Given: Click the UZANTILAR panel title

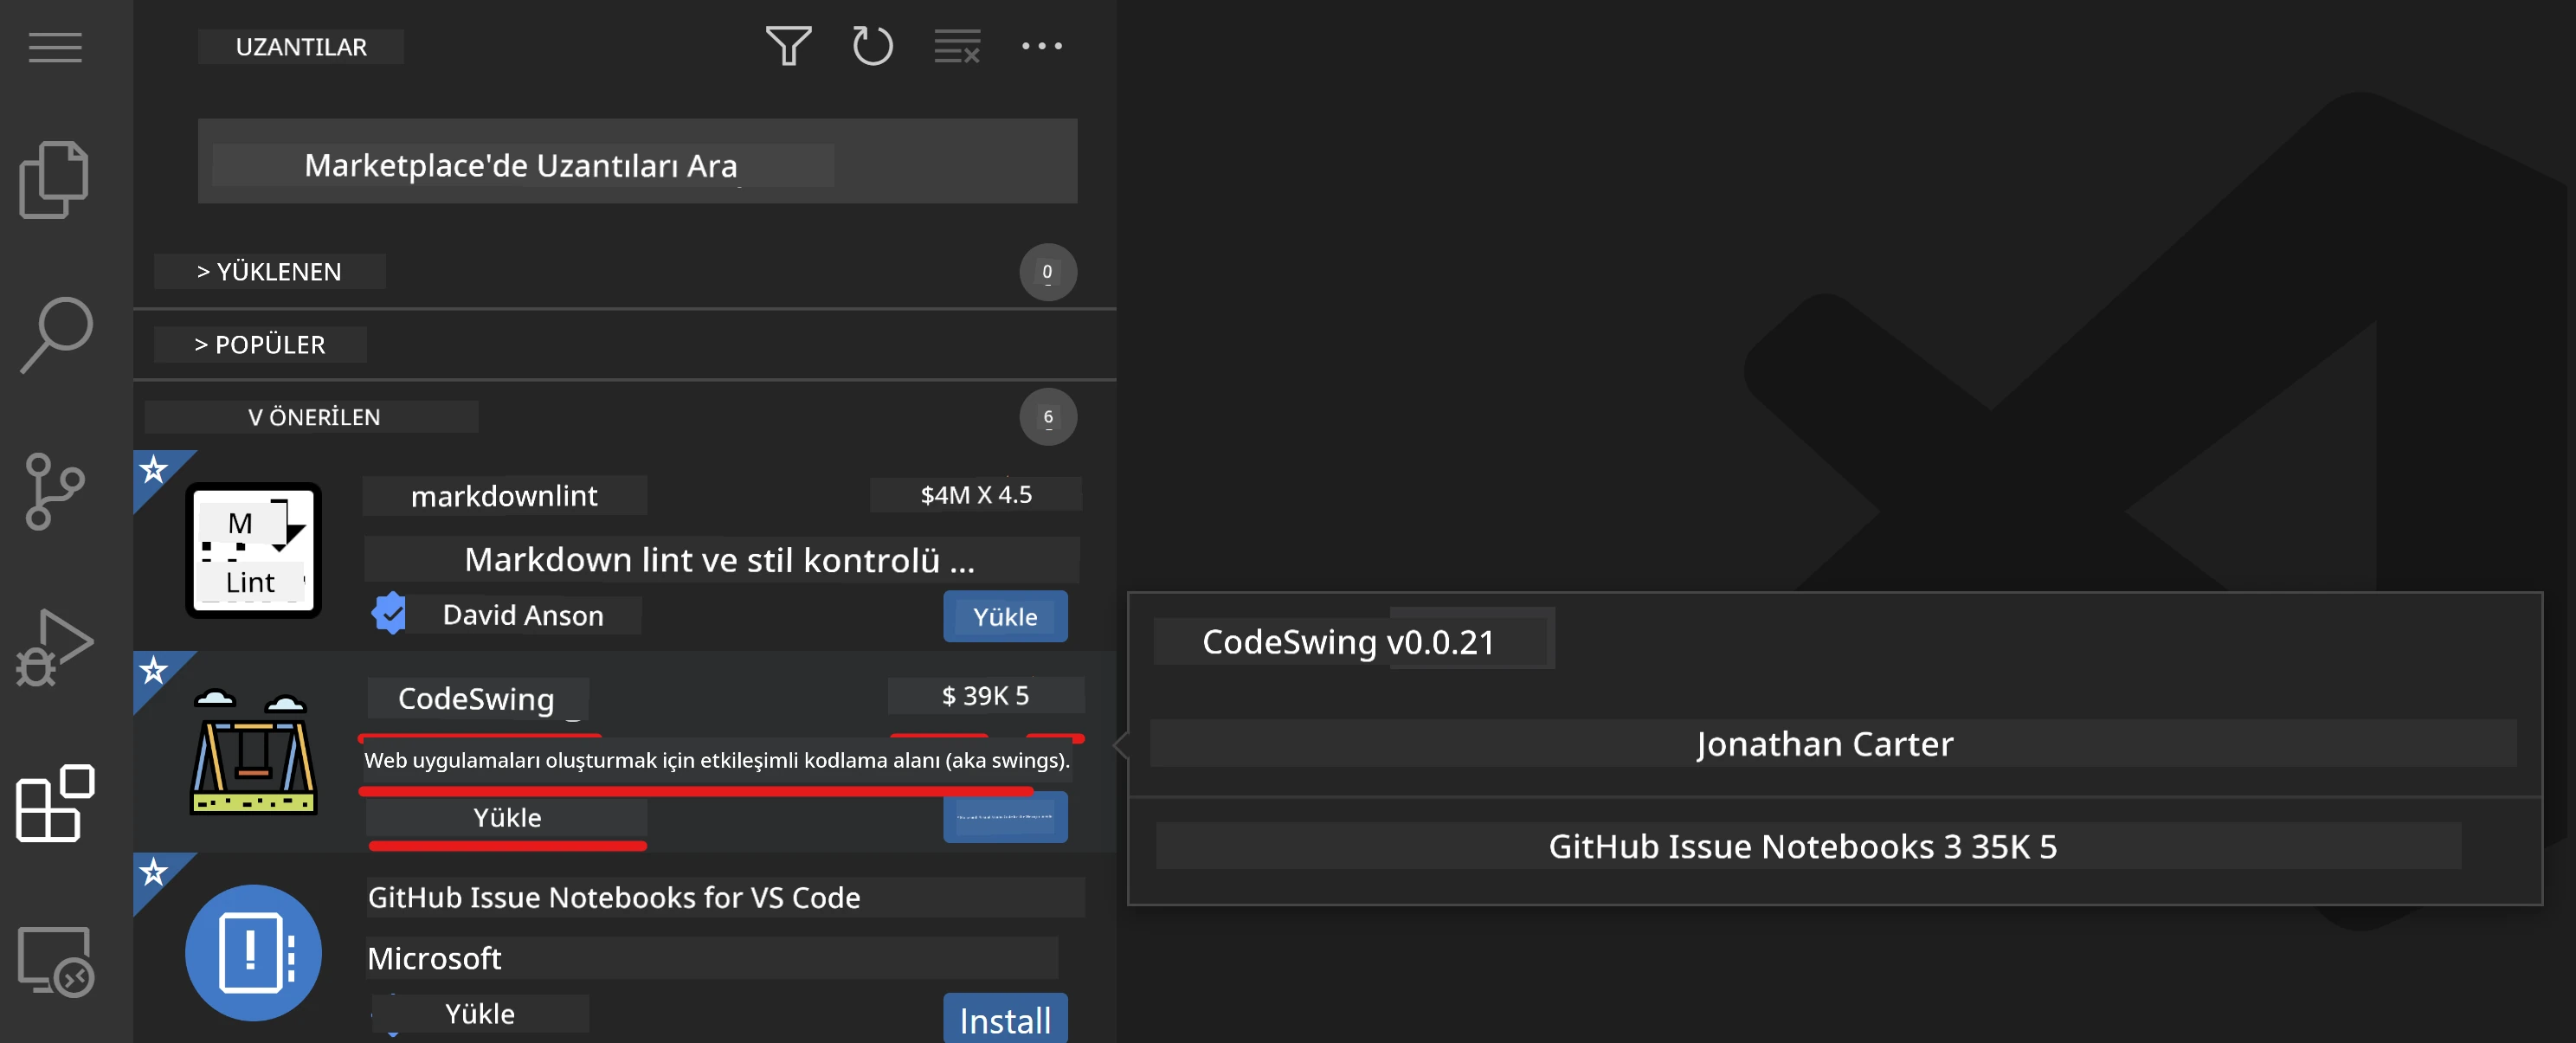Looking at the screenshot, I should click(x=301, y=46).
